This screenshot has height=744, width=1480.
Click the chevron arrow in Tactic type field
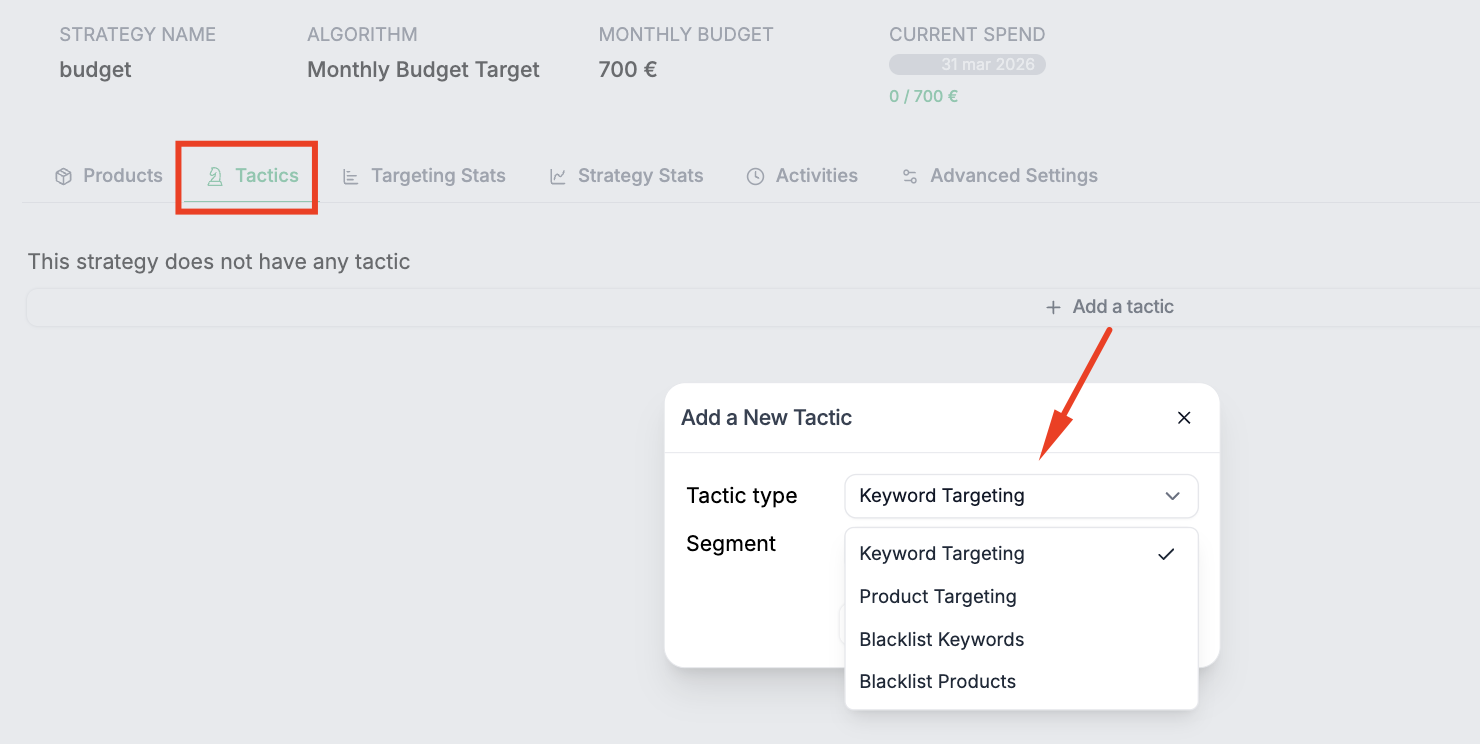tap(1173, 496)
